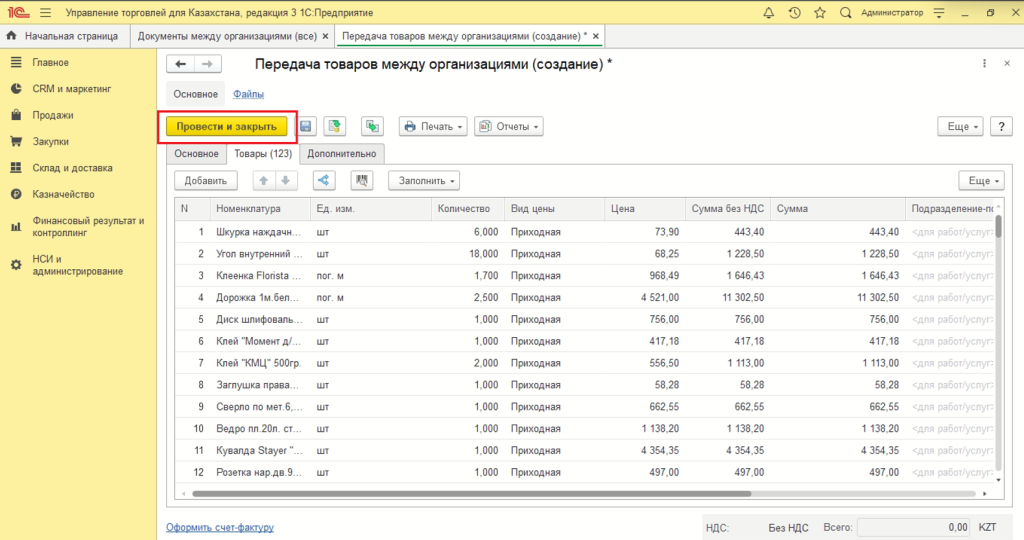Go to Начальная страница home tab
Viewport: 1024px width, 540px height.
(64, 36)
